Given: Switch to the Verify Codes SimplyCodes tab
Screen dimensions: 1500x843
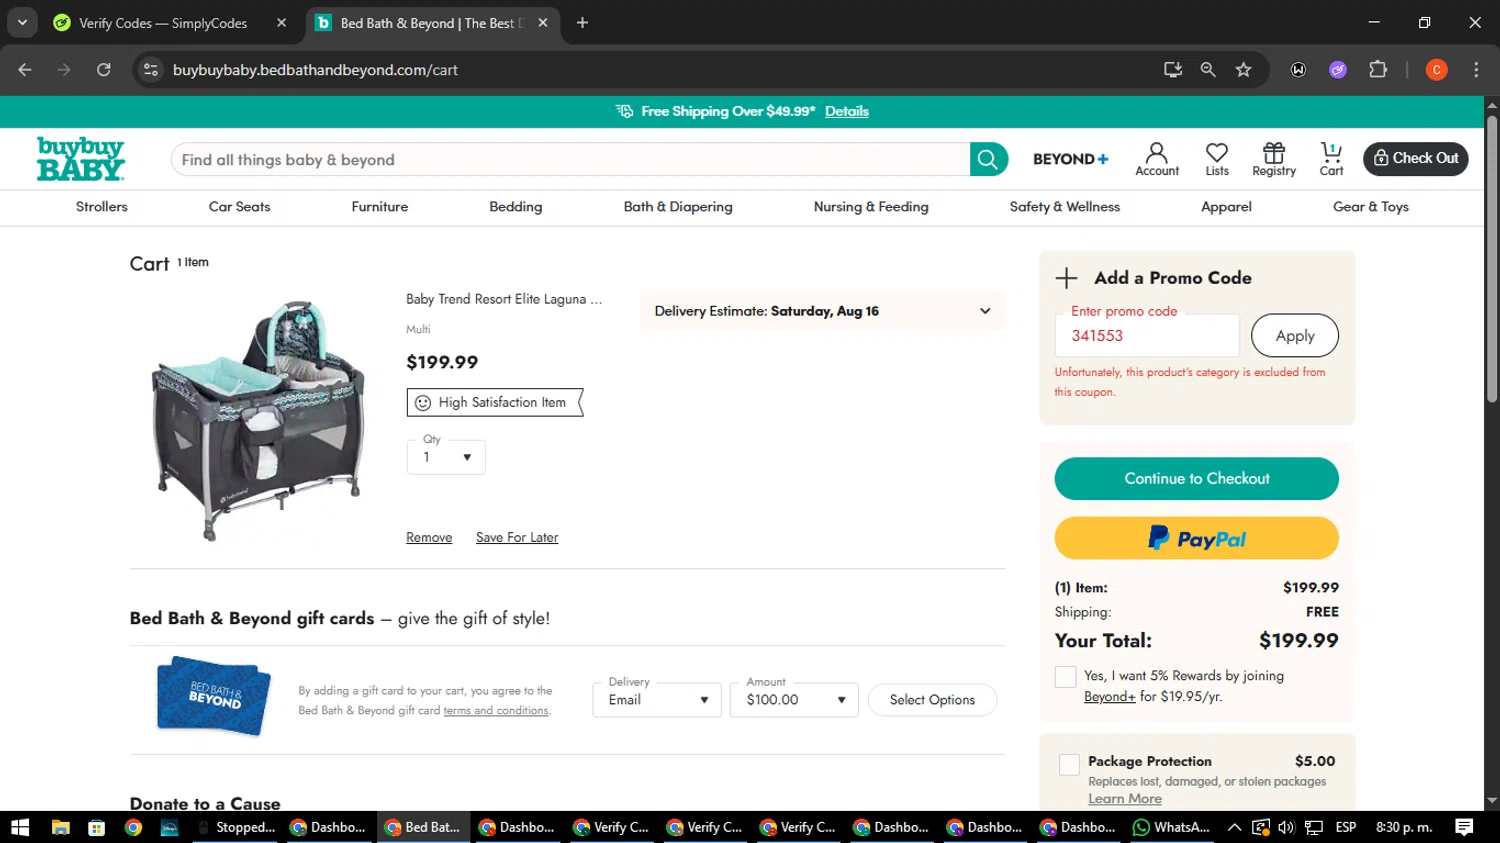Looking at the screenshot, I should tap(163, 23).
